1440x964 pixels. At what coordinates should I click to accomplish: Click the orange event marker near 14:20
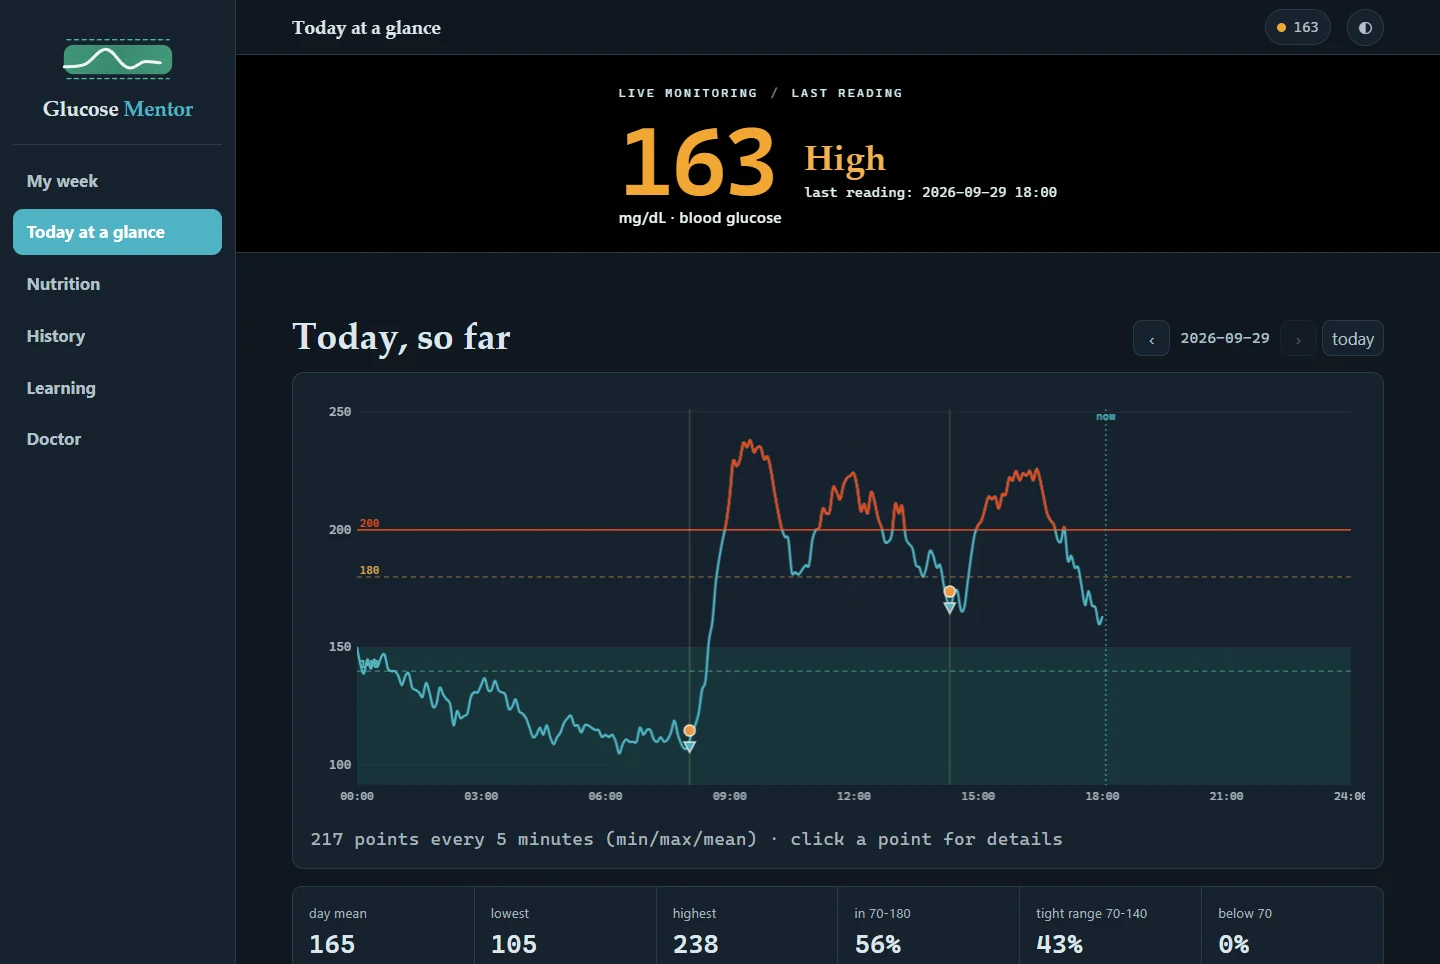[950, 592]
